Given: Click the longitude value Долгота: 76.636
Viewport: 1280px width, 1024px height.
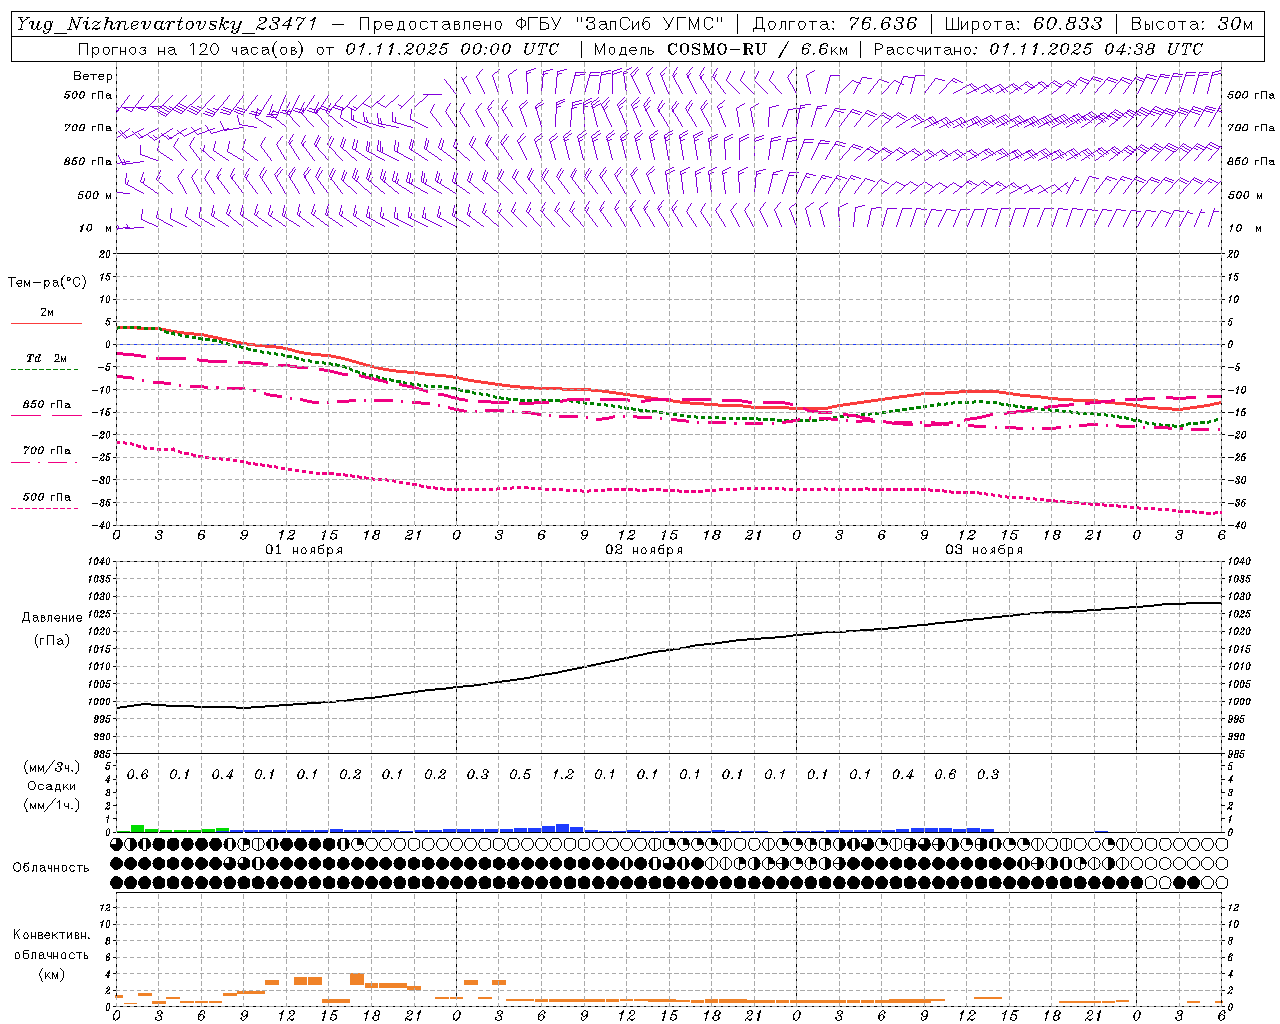Looking at the screenshot, I should tap(834, 24).
